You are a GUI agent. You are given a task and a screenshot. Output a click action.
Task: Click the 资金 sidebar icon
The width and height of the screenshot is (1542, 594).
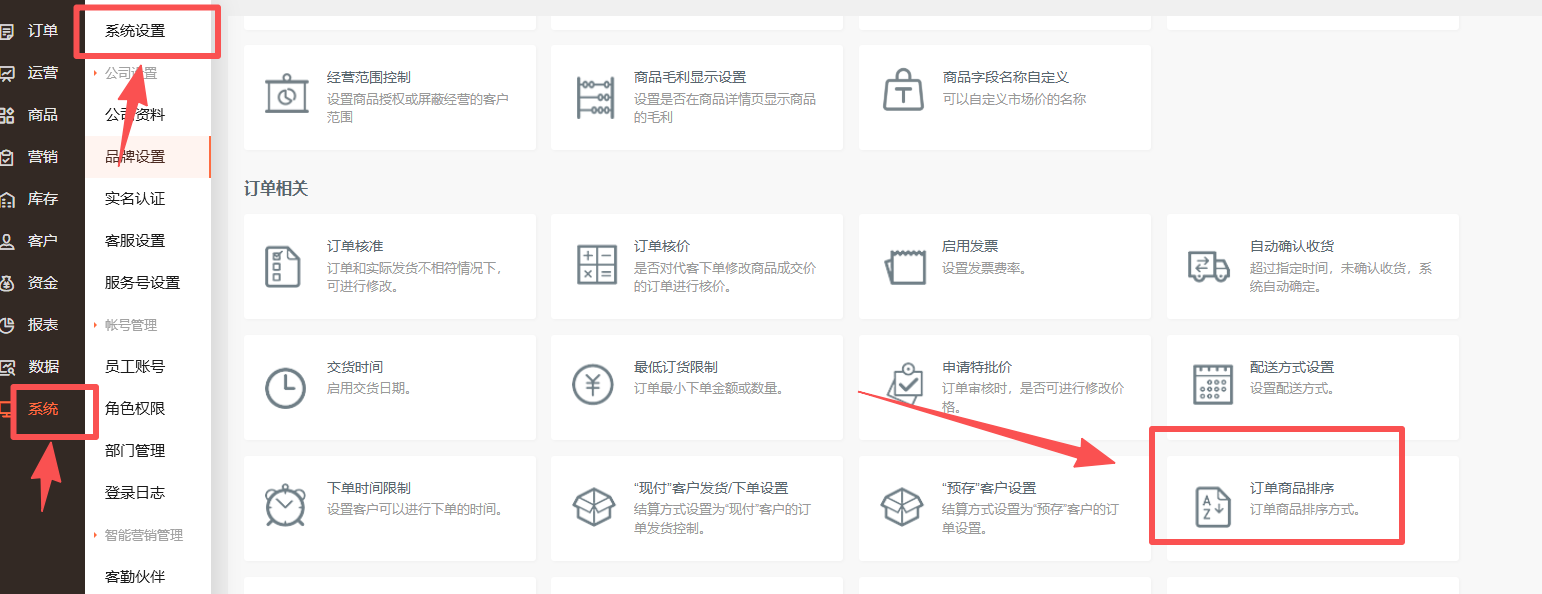coord(7,283)
